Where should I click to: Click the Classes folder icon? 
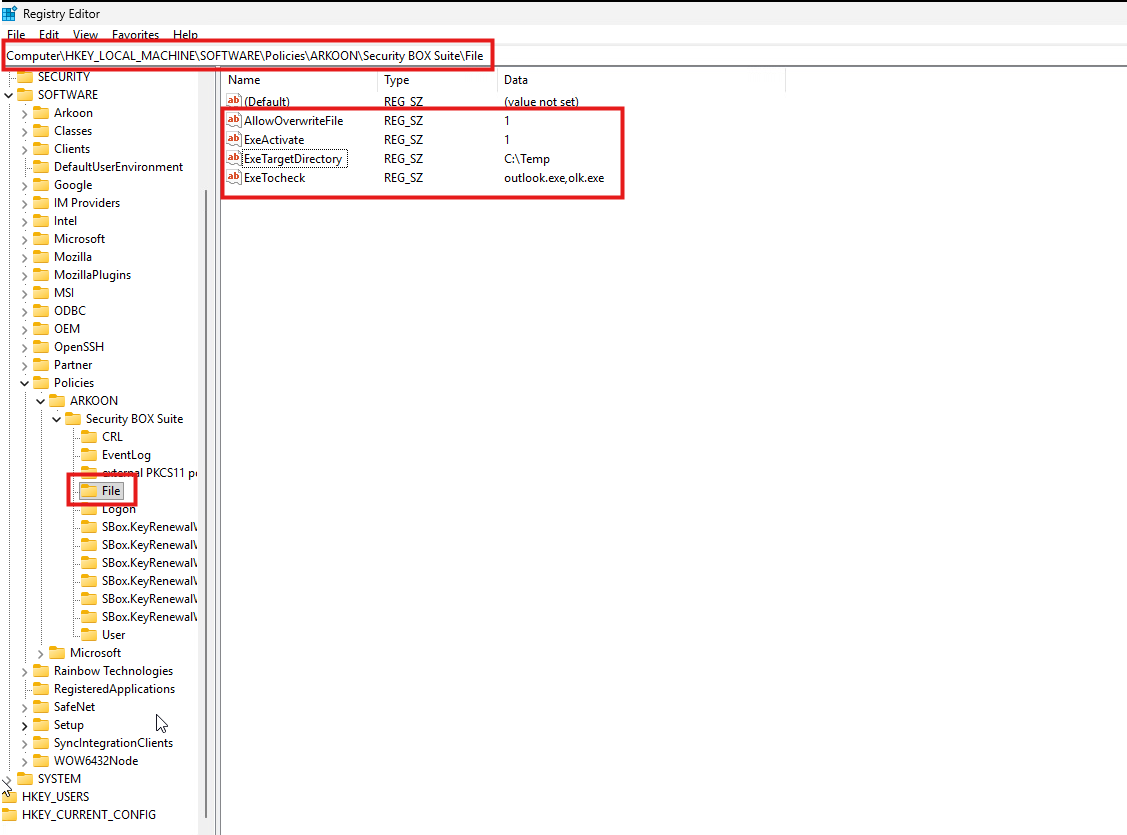(x=42, y=131)
